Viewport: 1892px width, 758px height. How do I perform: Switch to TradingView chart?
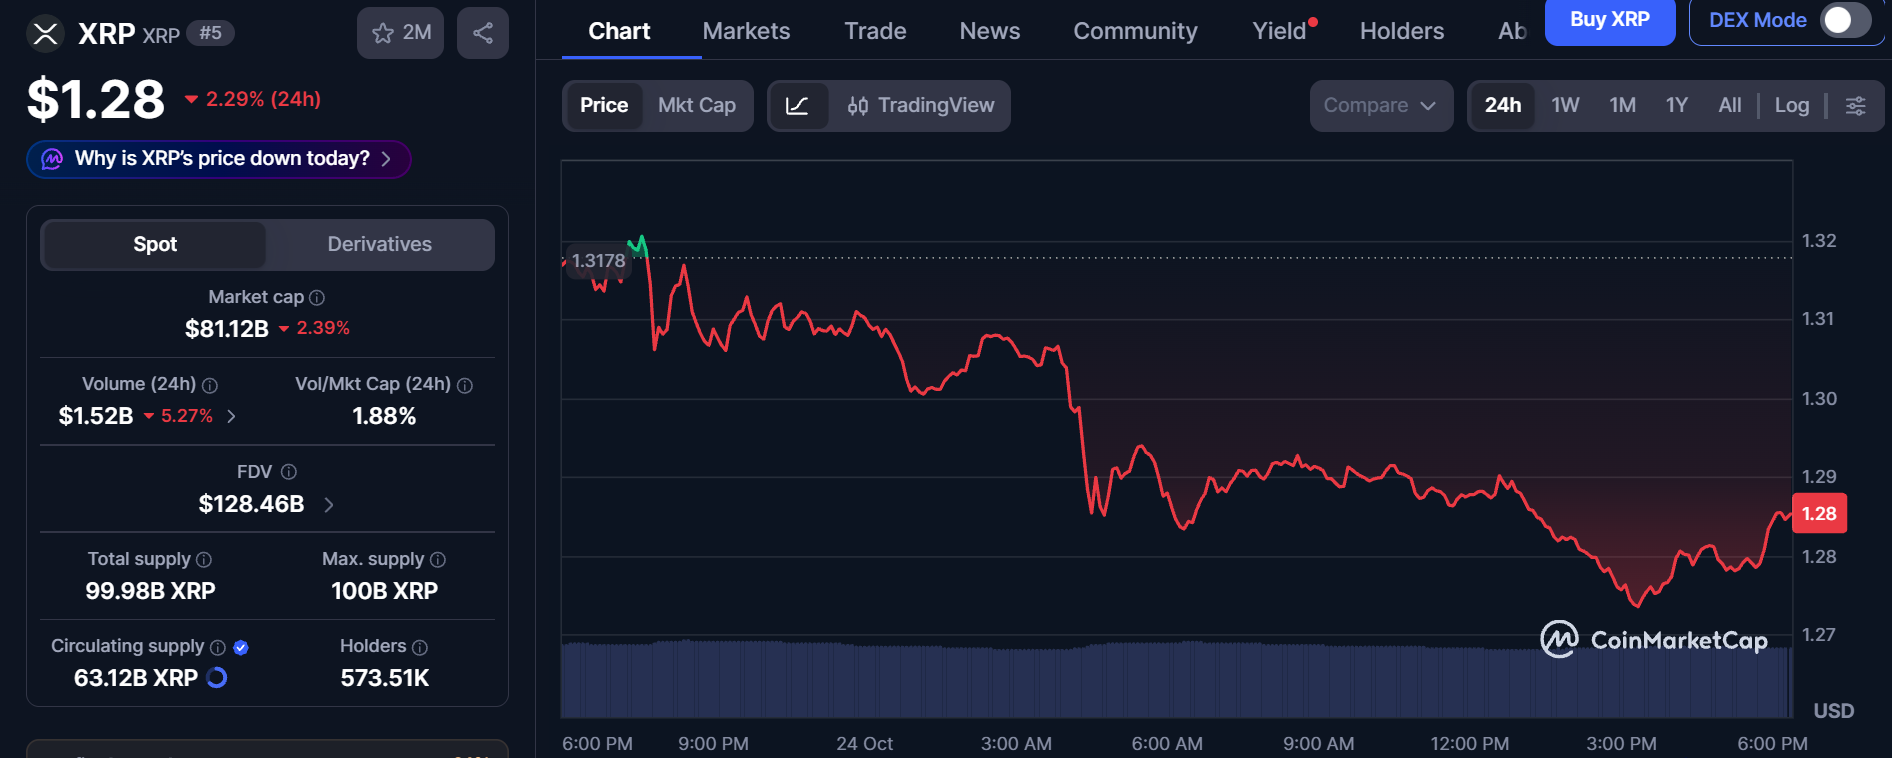(920, 106)
